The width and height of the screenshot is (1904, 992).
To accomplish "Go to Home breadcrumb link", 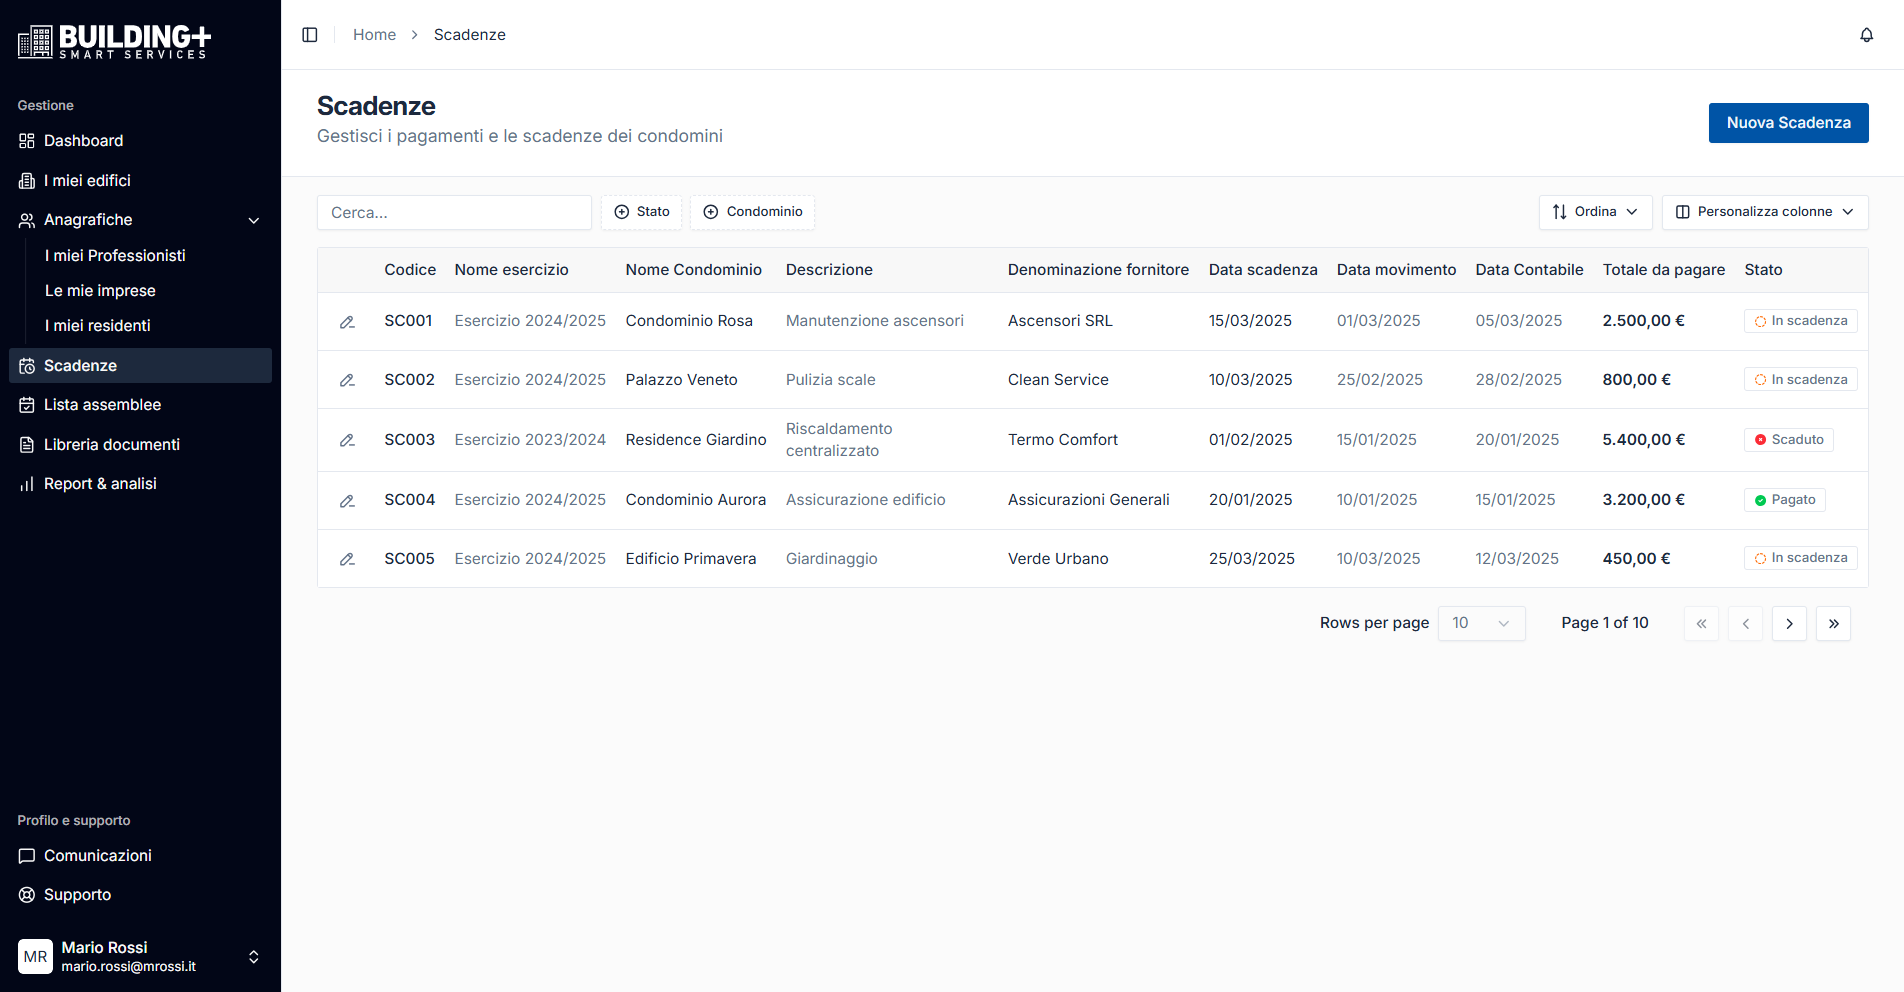I will click(374, 35).
